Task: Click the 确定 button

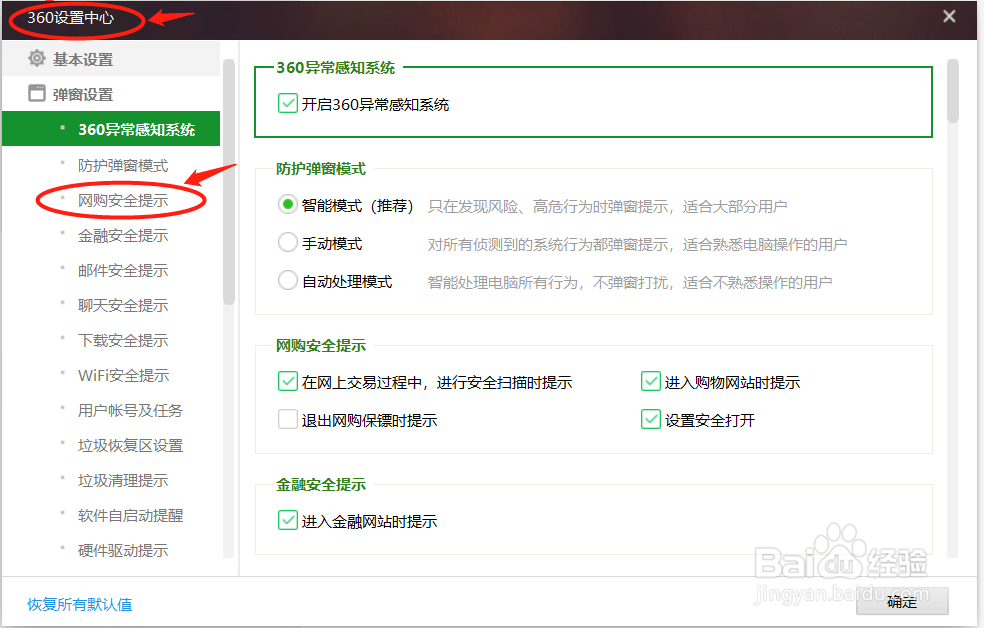Action: pyautogui.click(x=902, y=602)
